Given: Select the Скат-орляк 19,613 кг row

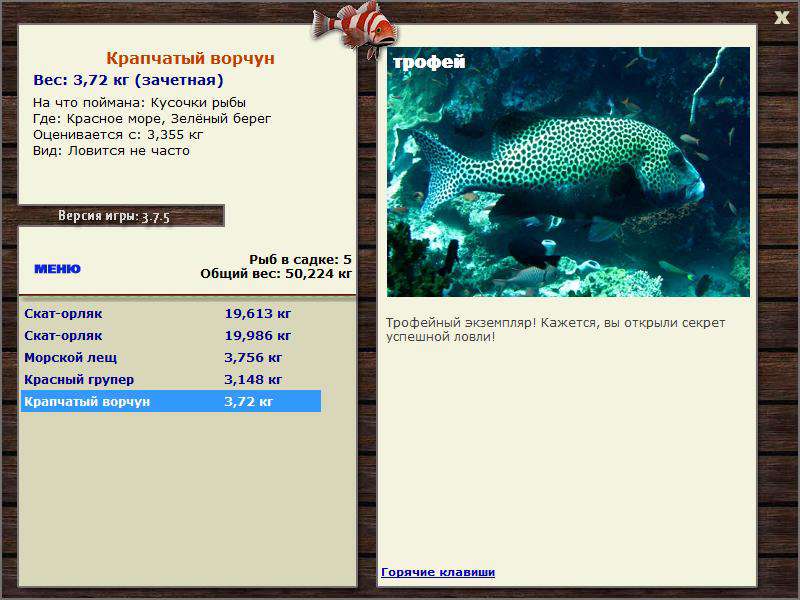Looking at the screenshot, I should pyautogui.click(x=171, y=313).
